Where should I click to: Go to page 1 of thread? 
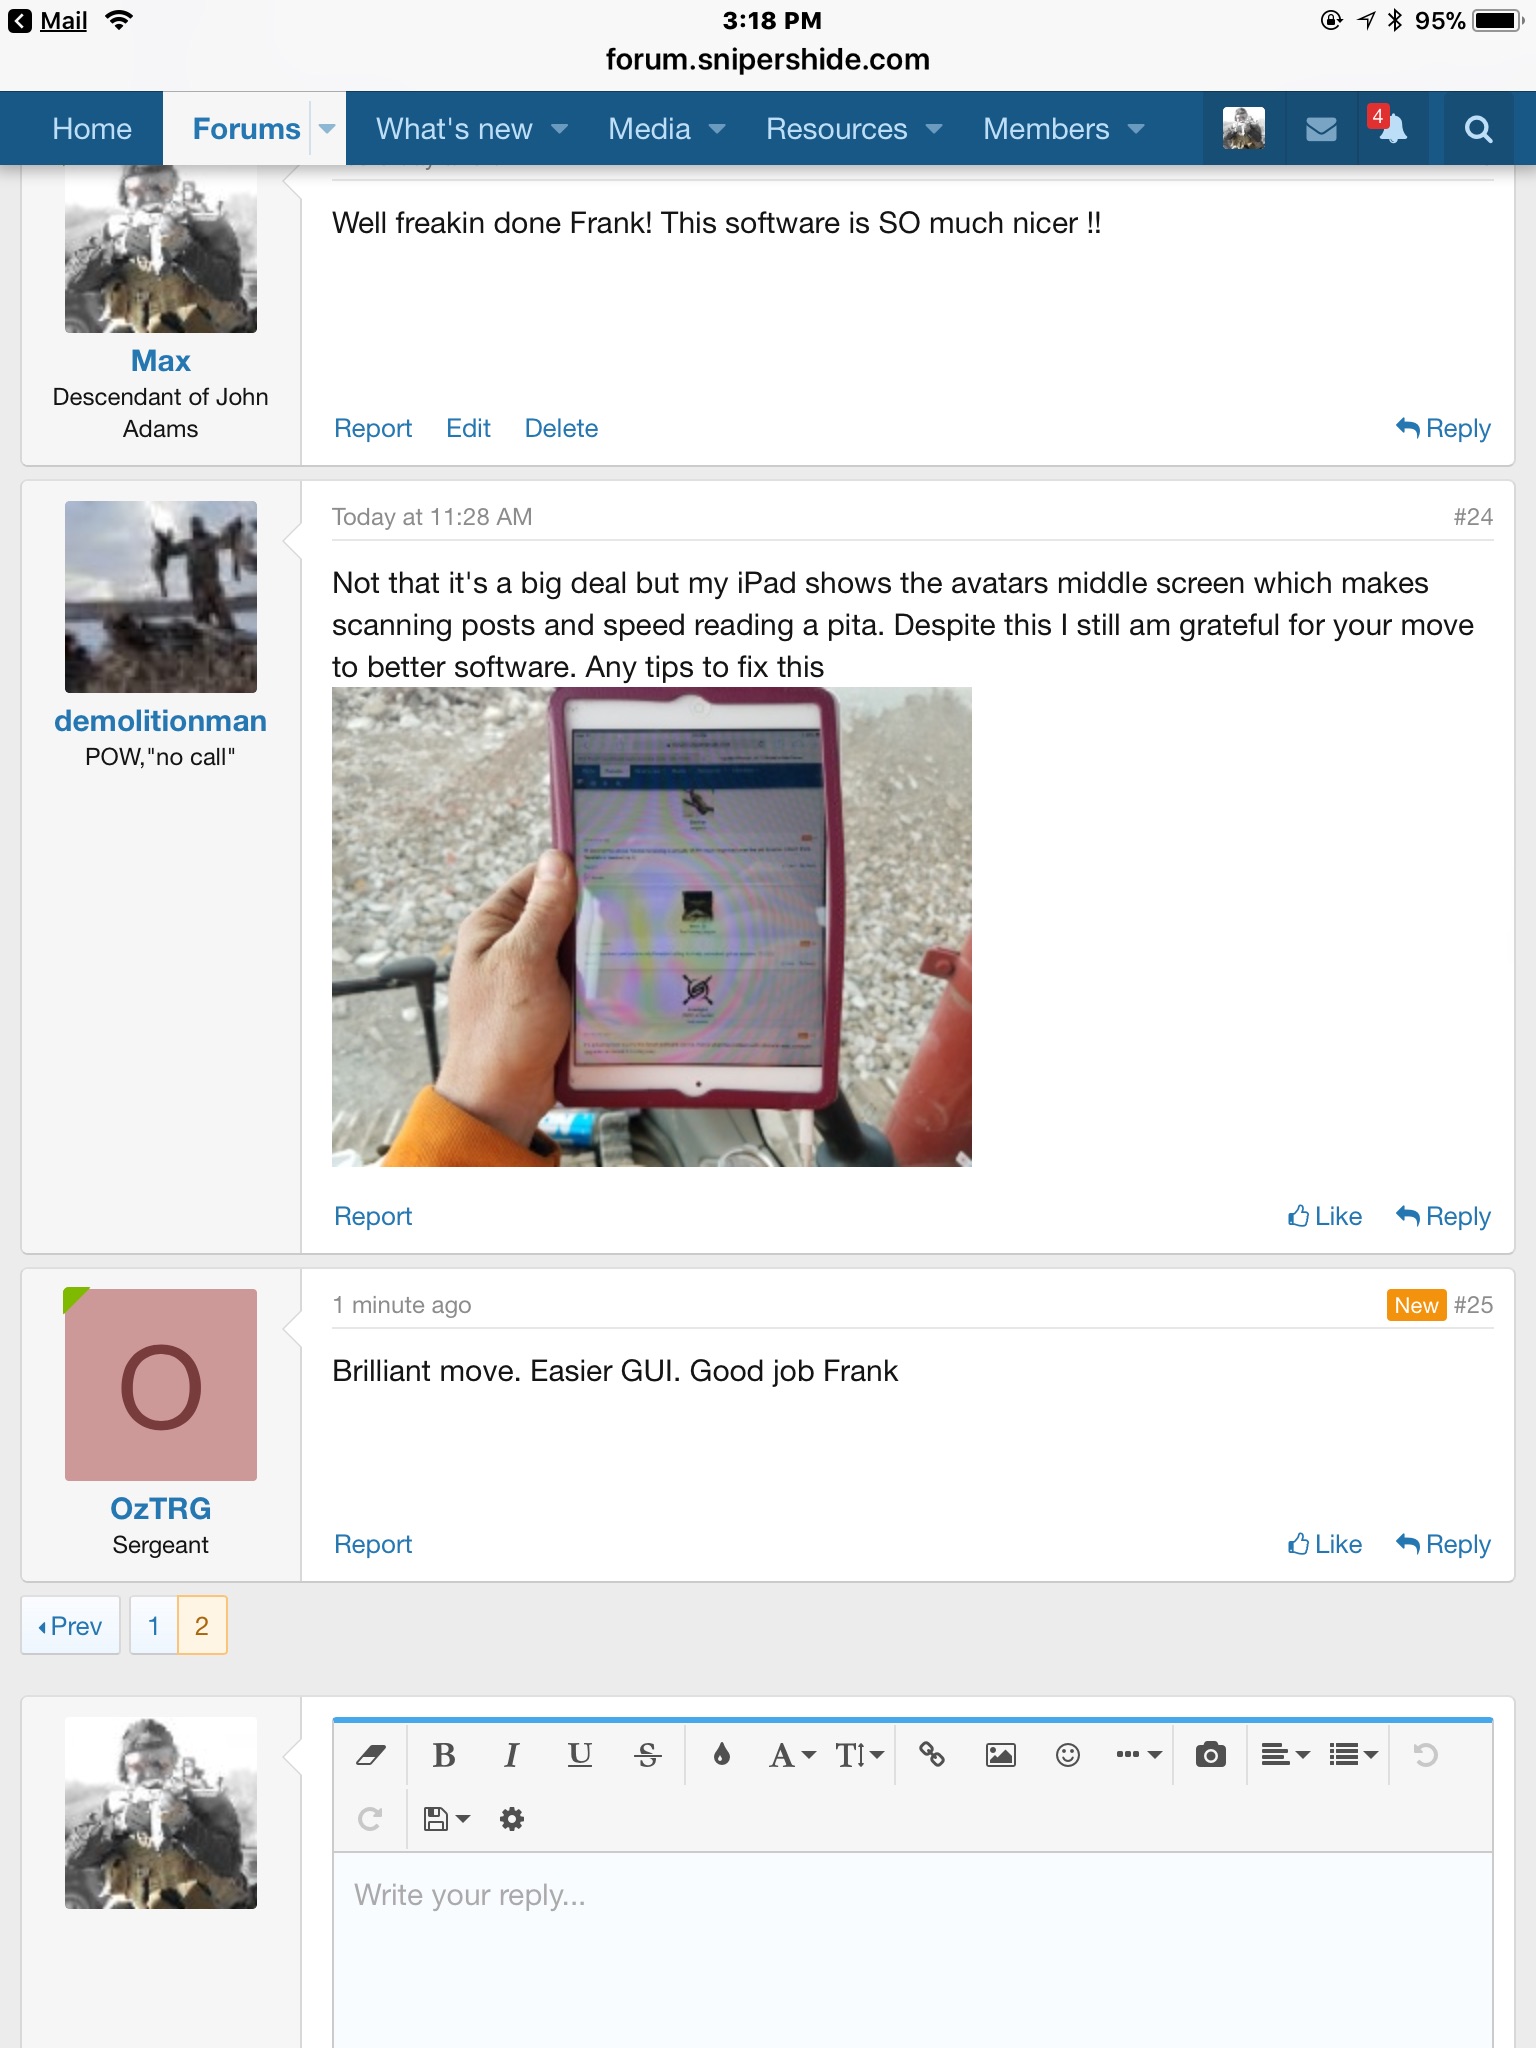154,1626
